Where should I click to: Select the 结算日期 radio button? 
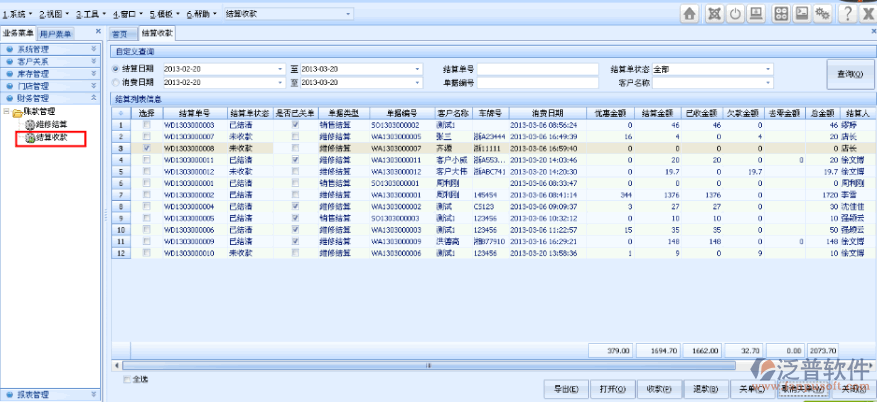[117, 69]
